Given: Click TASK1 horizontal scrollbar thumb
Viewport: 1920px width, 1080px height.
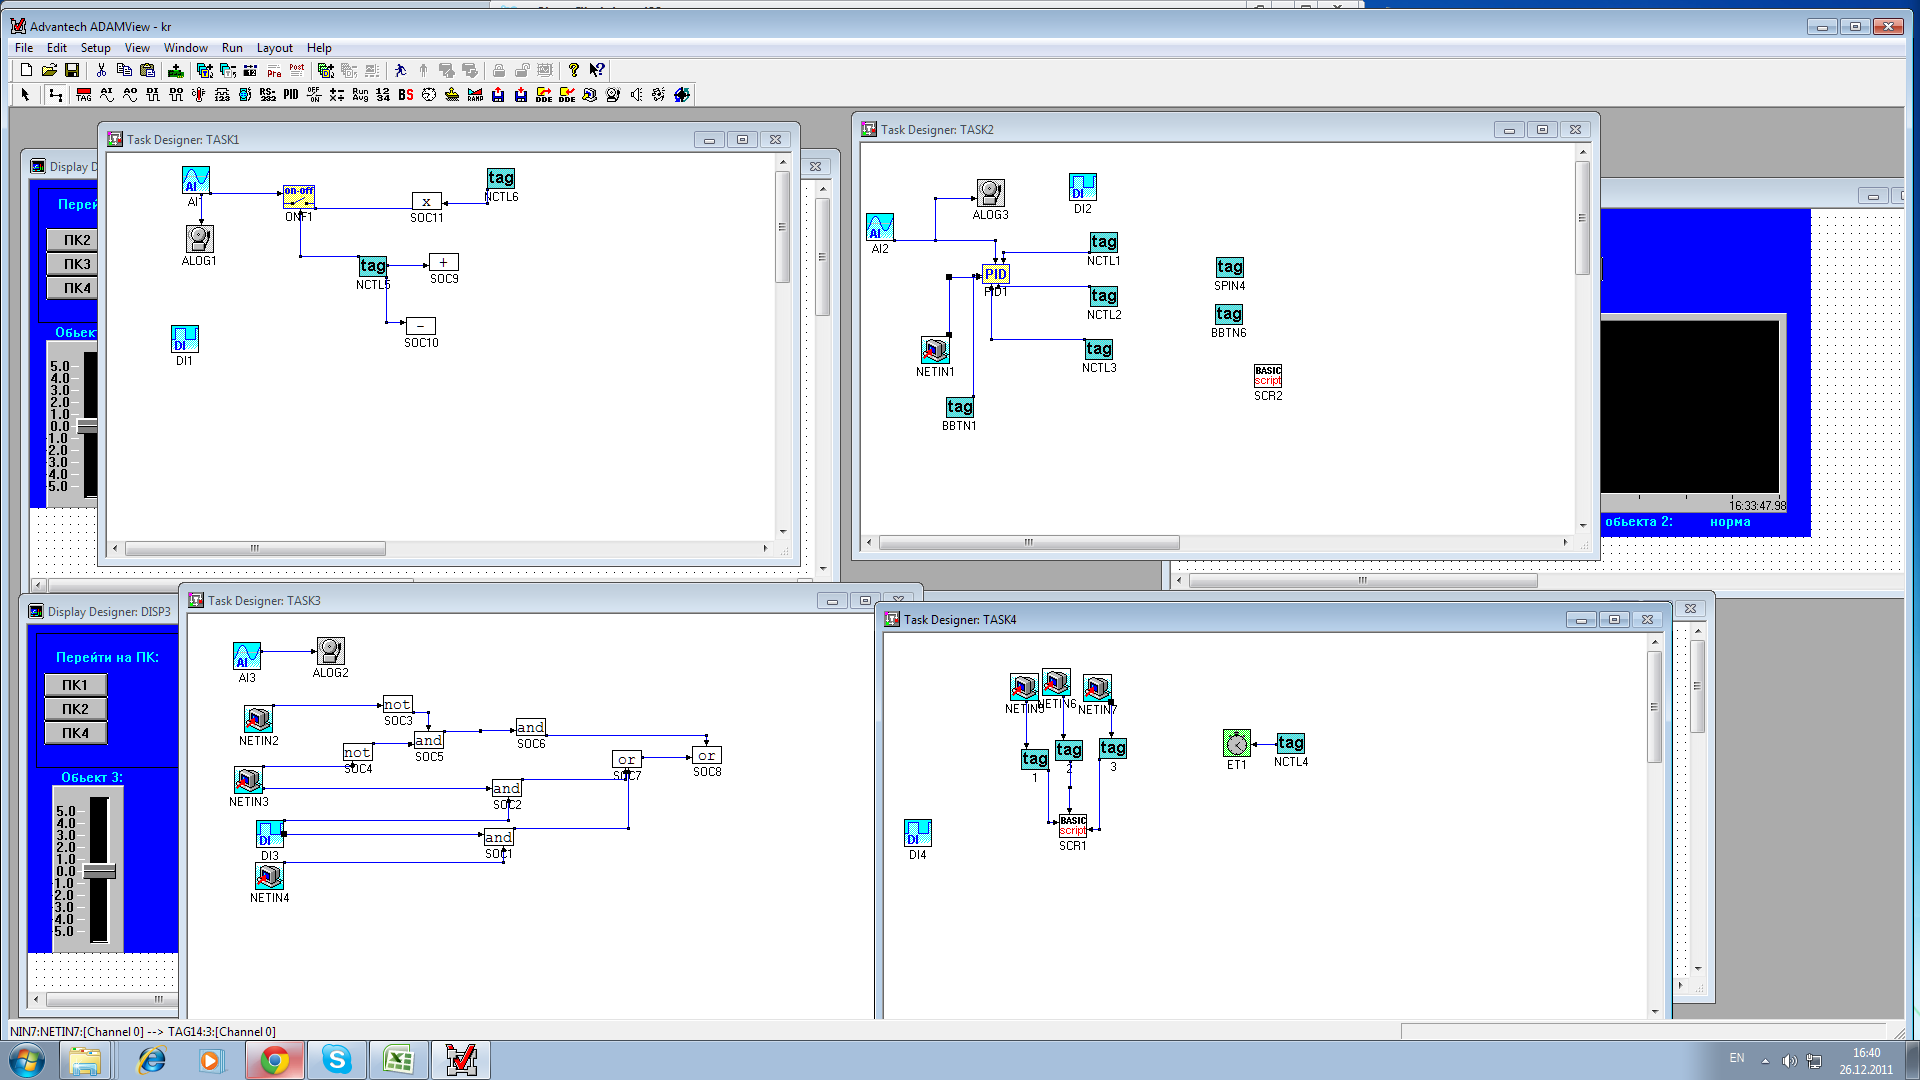Looking at the screenshot, I should [x=255, y=548].
